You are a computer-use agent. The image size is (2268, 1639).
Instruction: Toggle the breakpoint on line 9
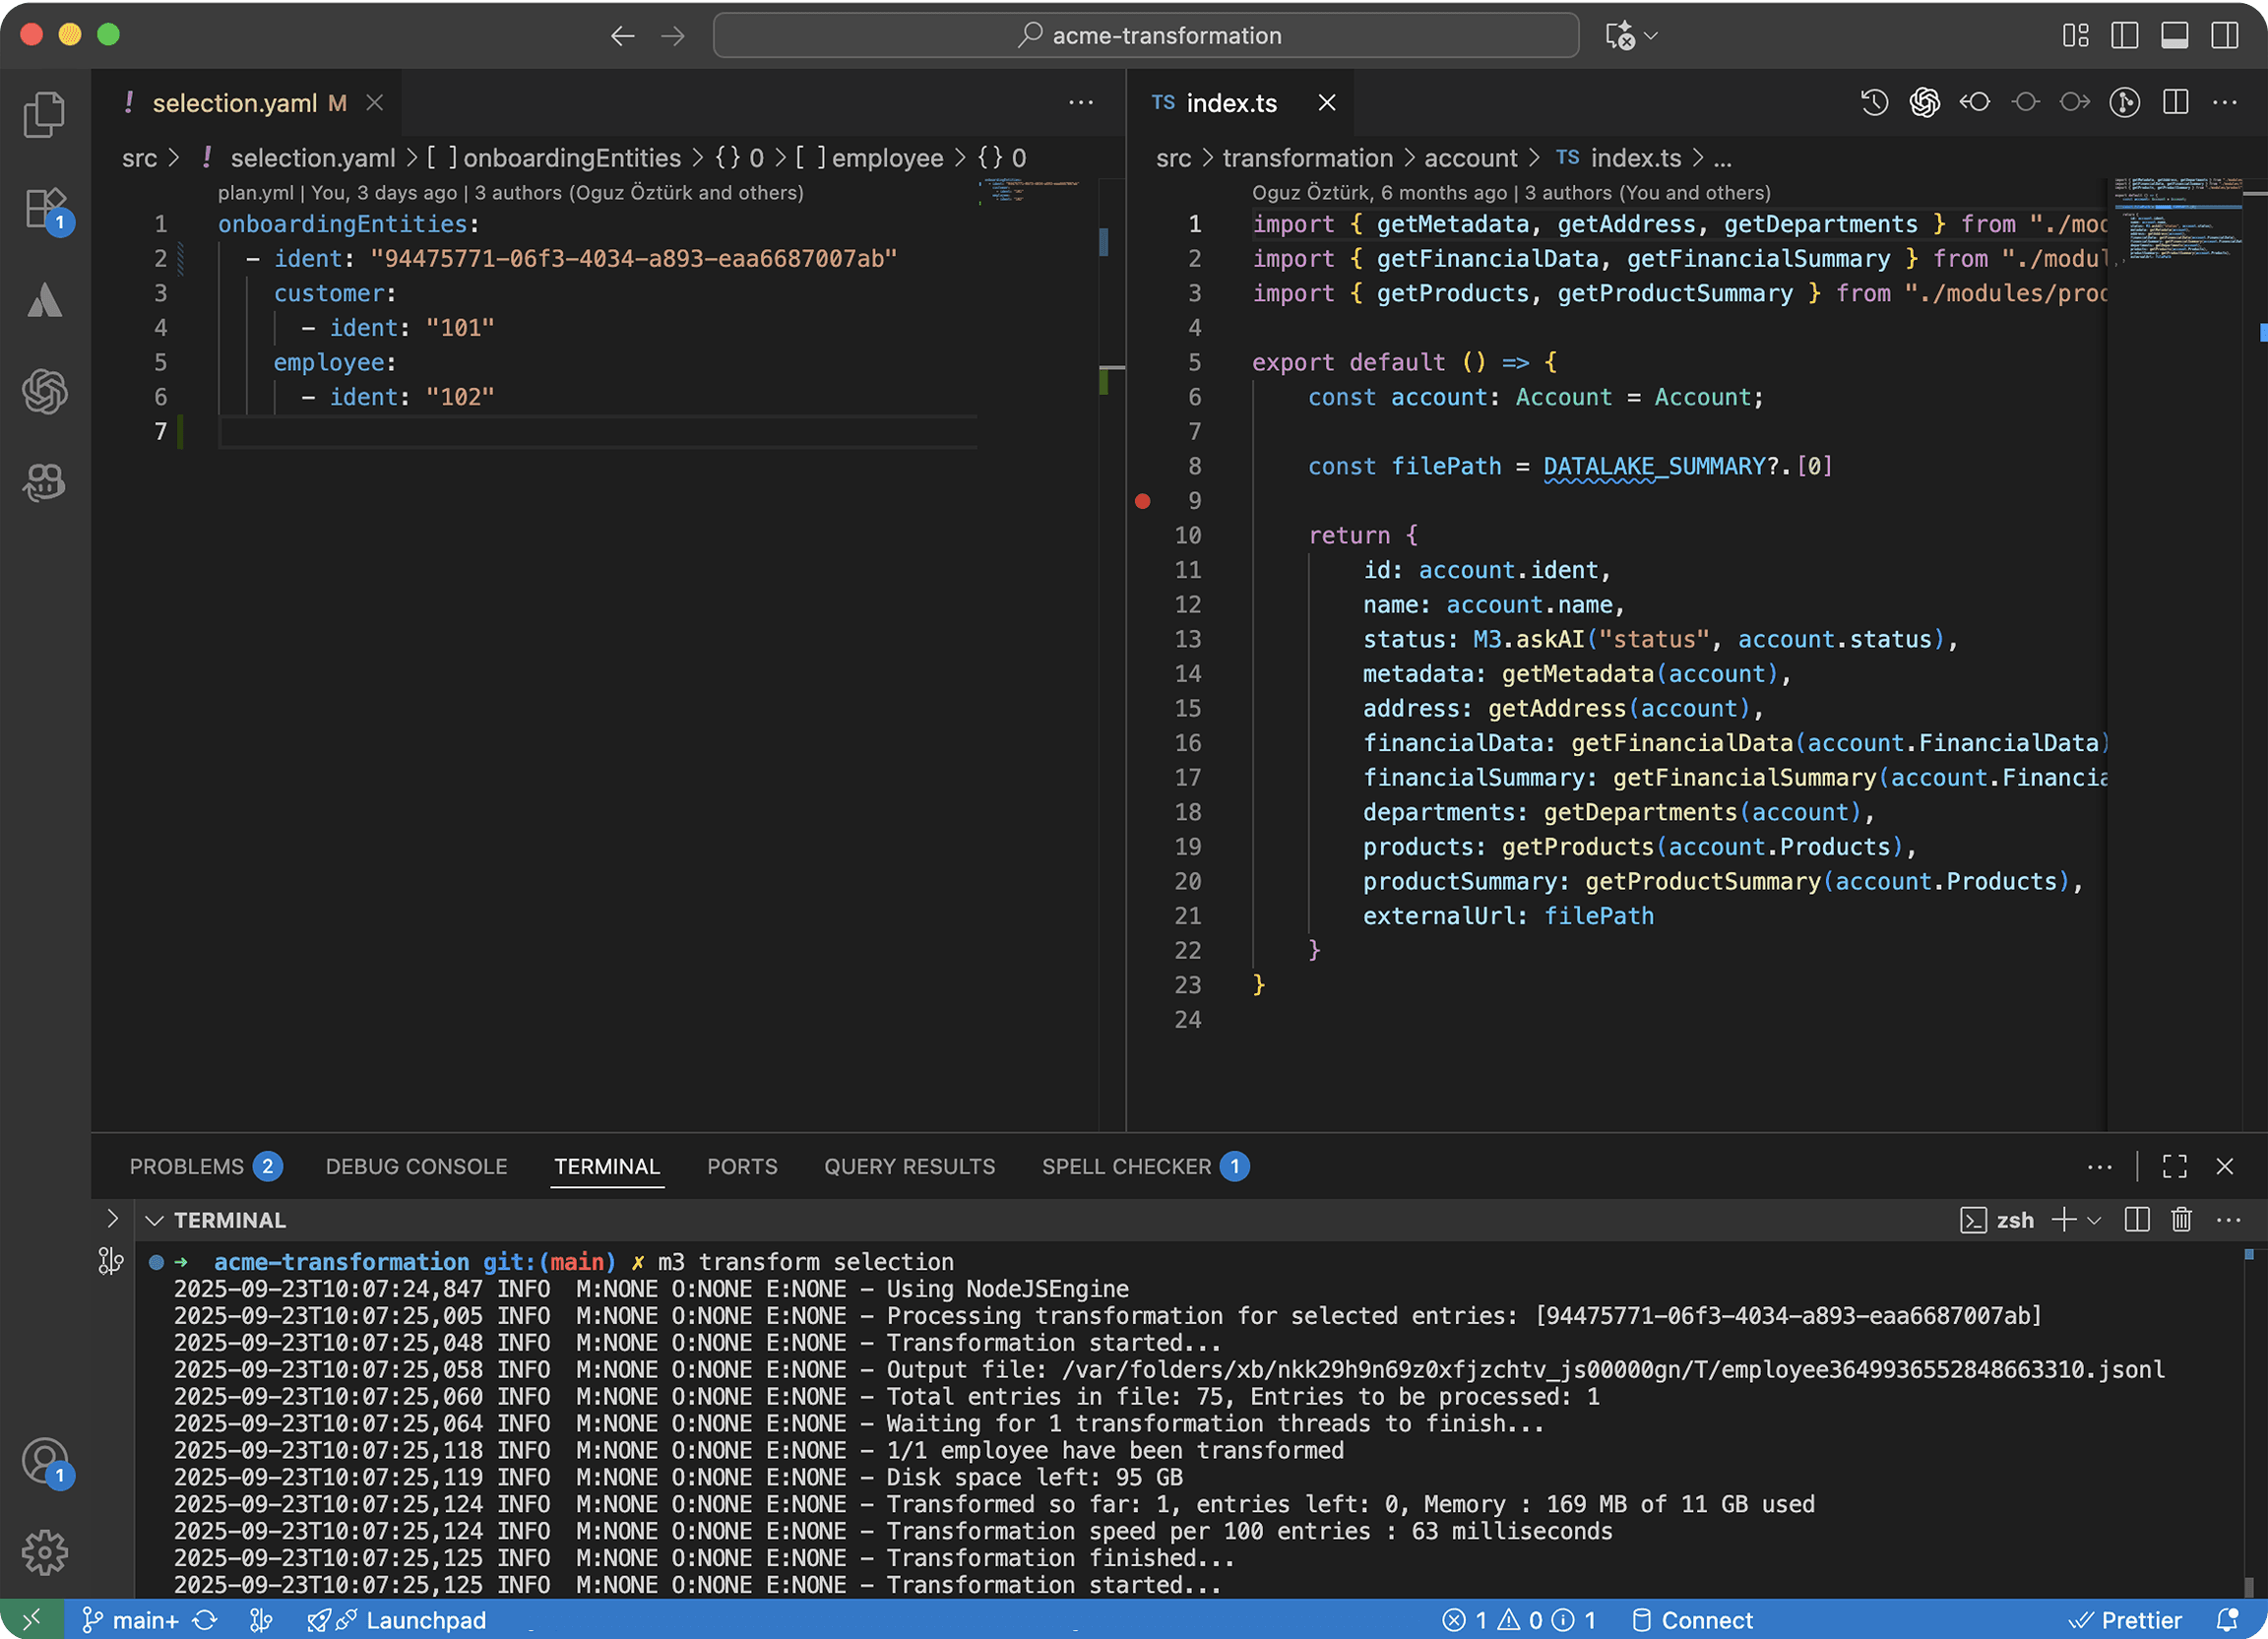(1142, 501)
